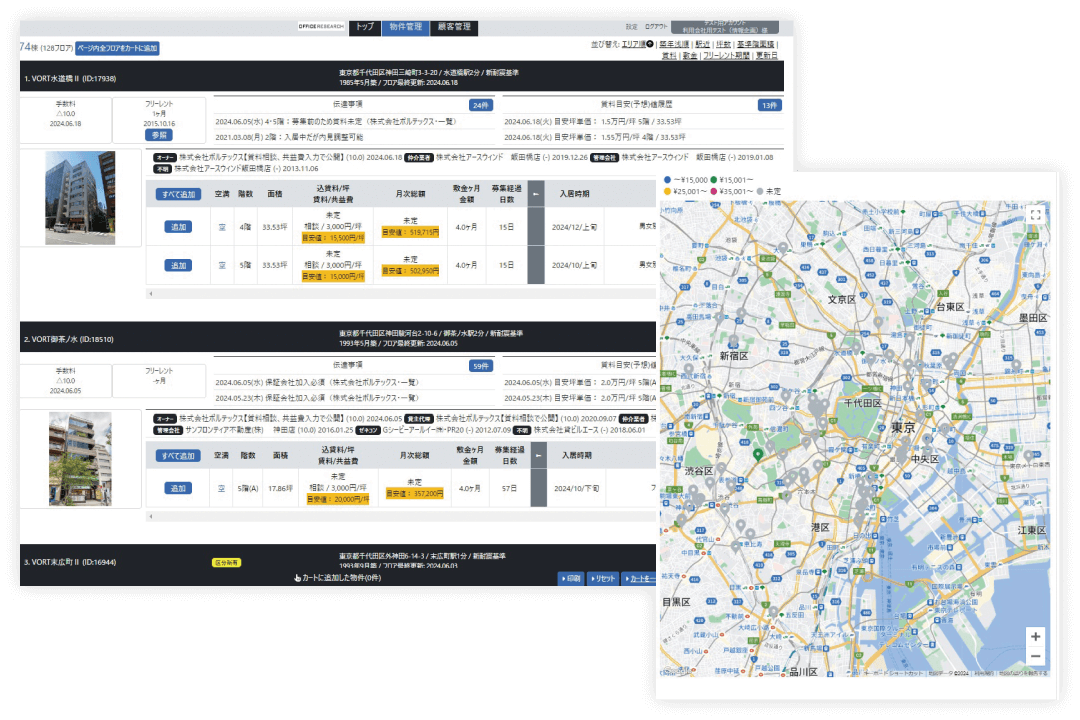Open the VORT水道橋 II building photo

point(80,198)
